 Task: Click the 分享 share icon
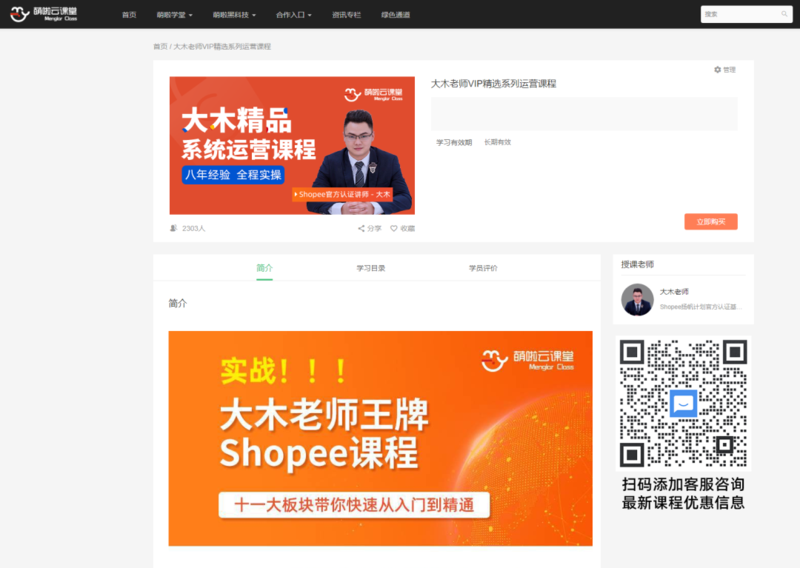coord(361,228)
